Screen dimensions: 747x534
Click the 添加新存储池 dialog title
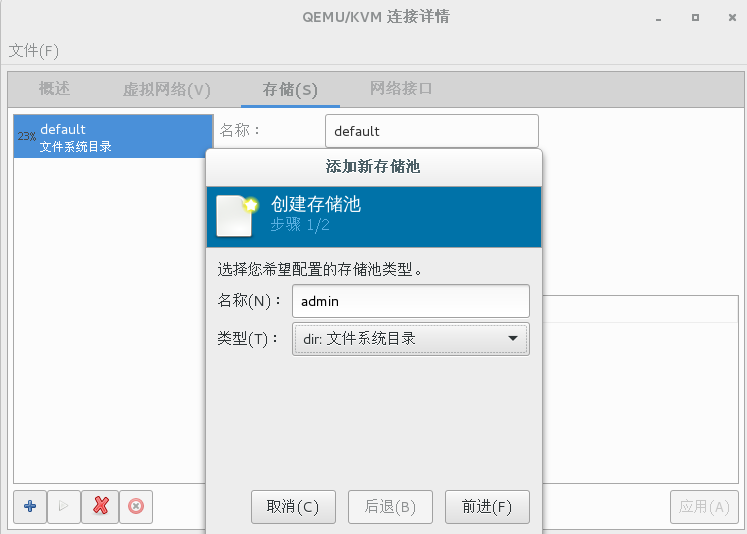click(373, 166)
